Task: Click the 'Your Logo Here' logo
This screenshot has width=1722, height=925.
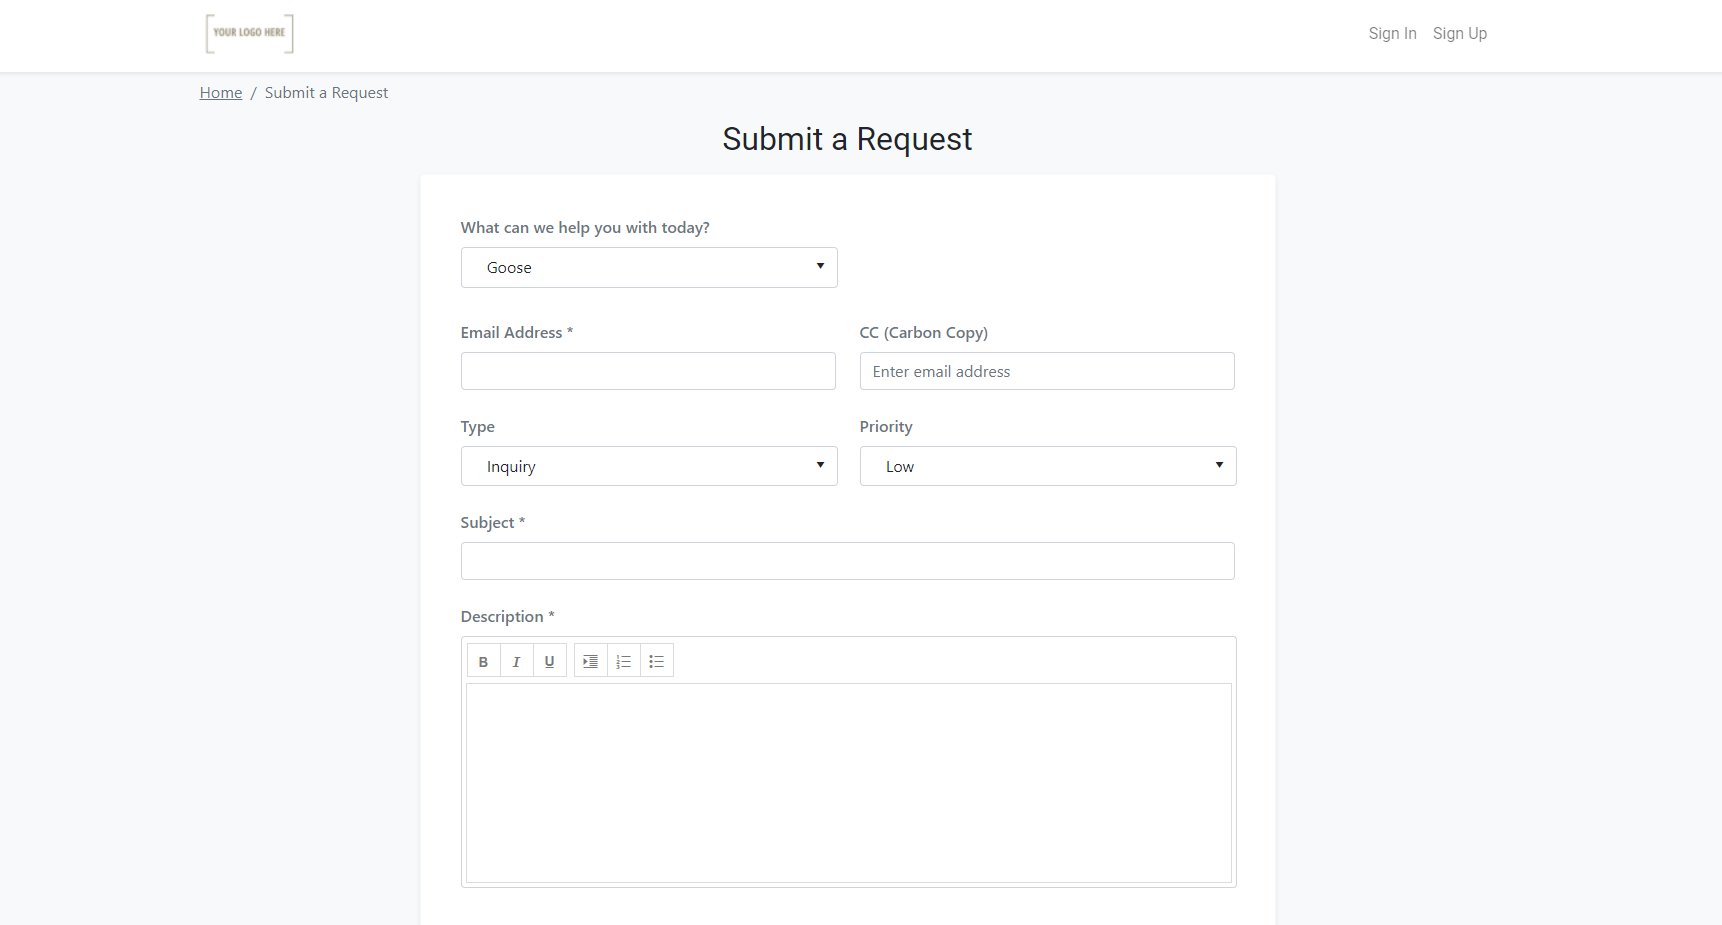Action: pos(250,34)
